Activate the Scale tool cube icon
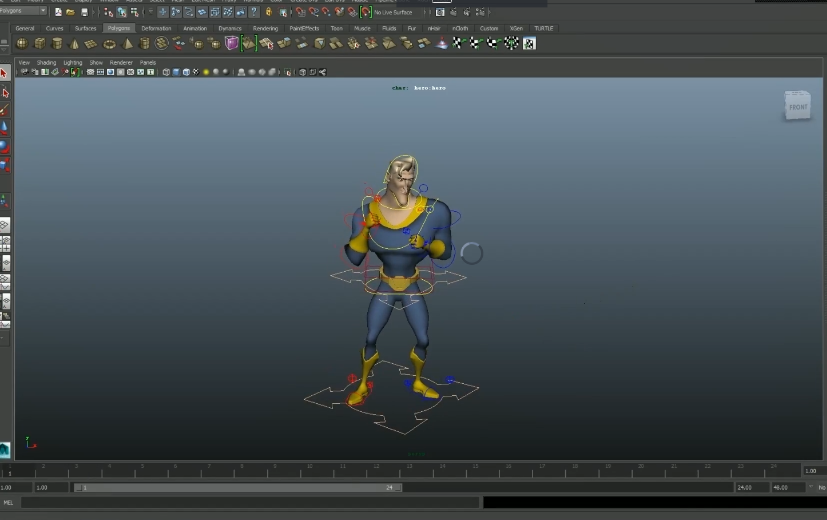The image size is (827, 520). 5,164
